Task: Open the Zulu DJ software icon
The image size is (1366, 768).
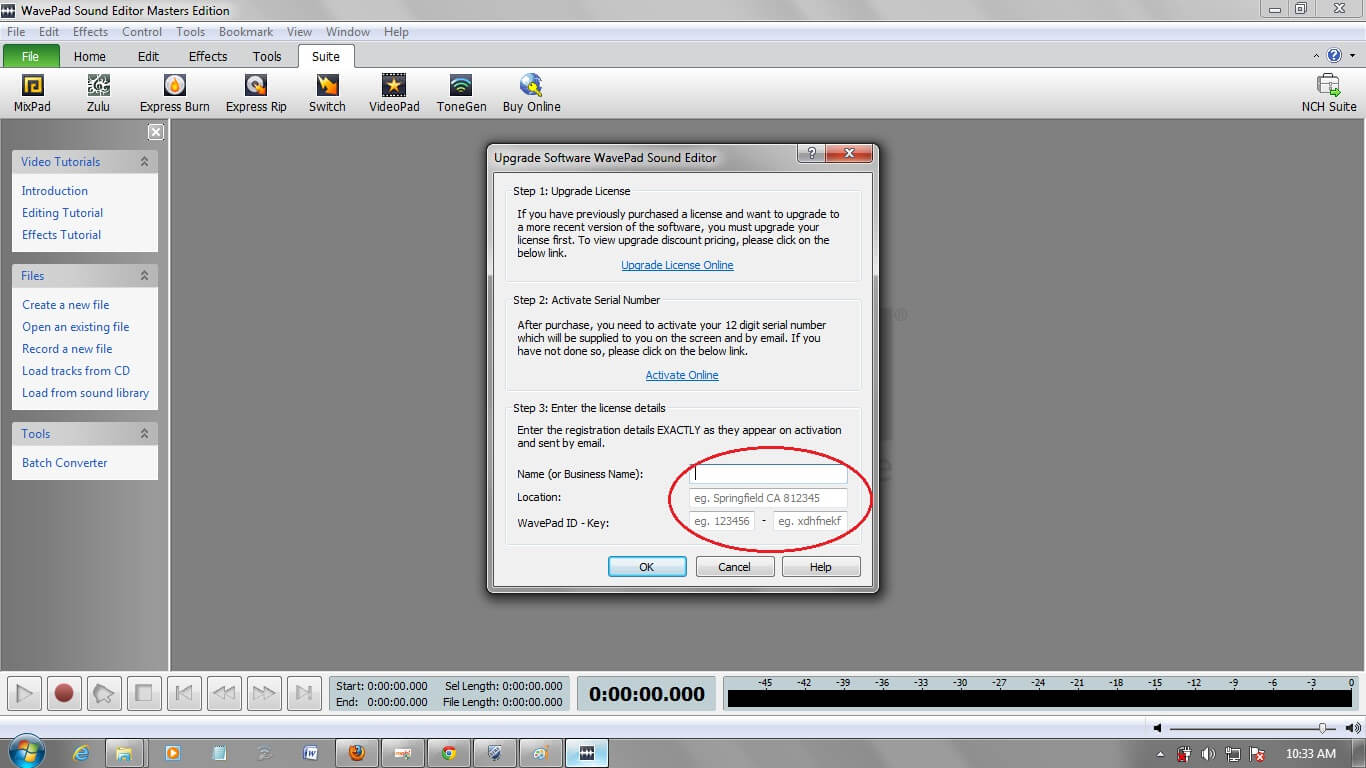Action: 98,93
